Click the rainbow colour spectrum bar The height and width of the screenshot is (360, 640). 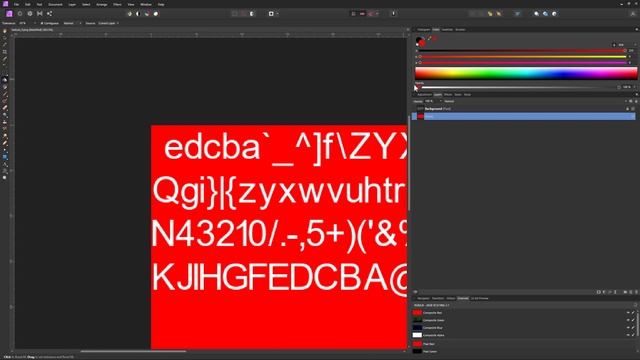tap(526, 73)
